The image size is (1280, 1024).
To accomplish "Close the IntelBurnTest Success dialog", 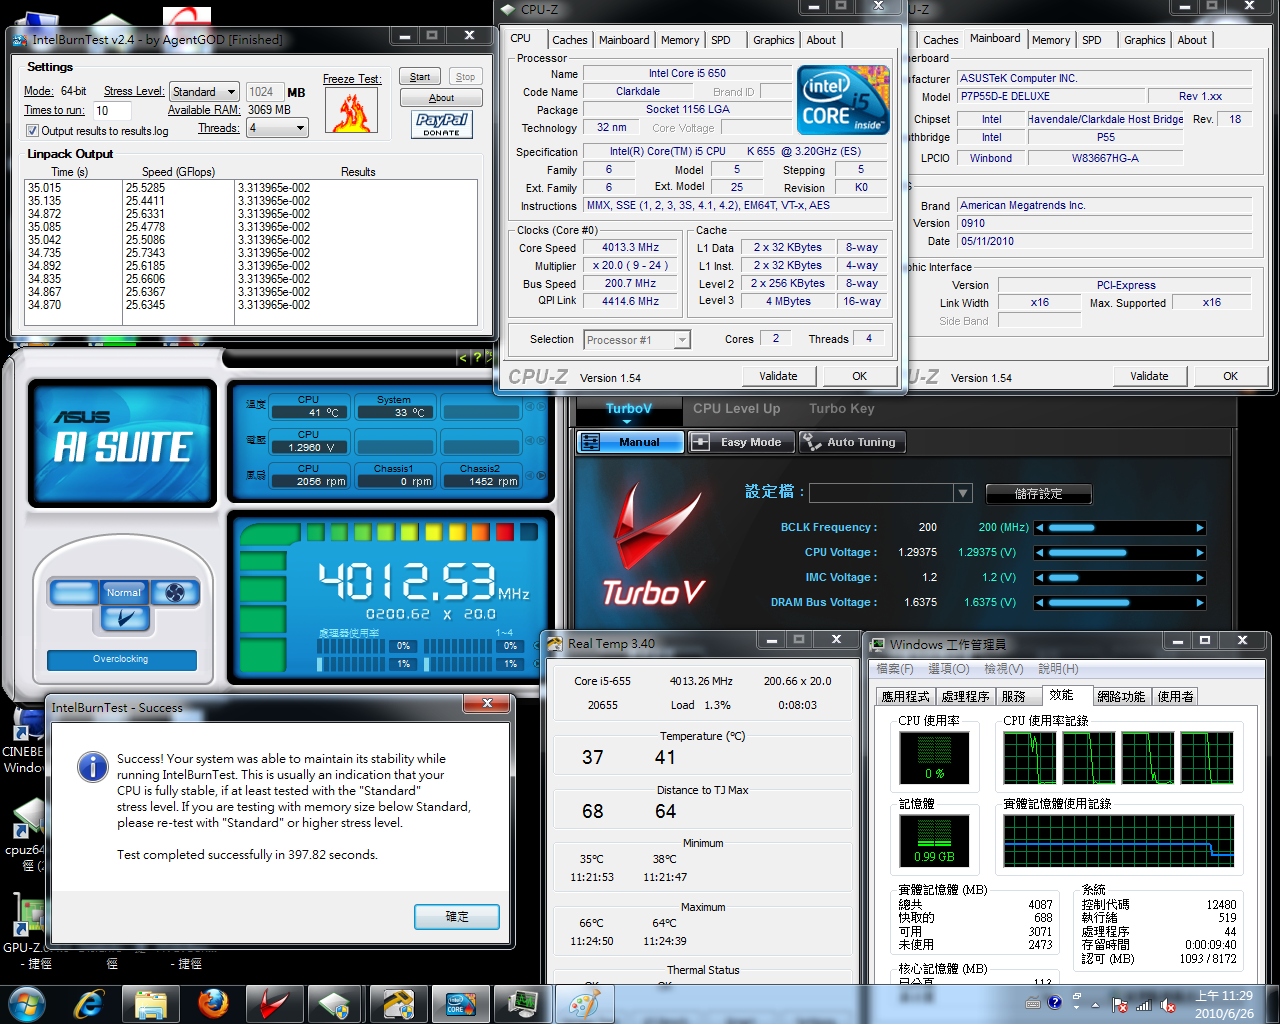I will click(487, 704).
